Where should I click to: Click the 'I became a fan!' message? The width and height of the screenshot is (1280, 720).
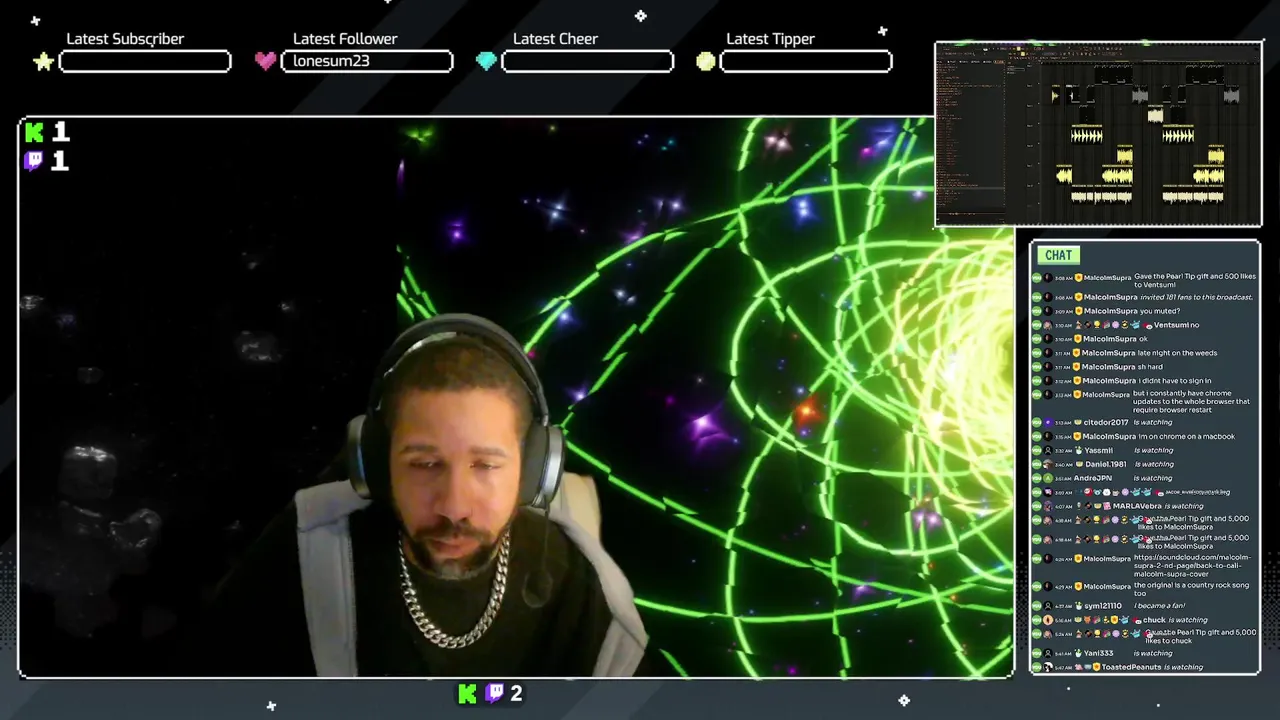(1159, 606)
